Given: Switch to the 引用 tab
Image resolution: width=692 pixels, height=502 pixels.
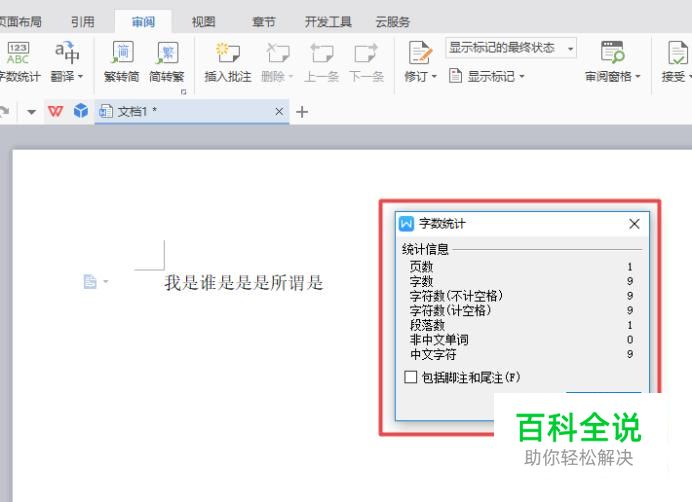Looking at the screenshot, I should pyautogui.click(x=83, y=22).
